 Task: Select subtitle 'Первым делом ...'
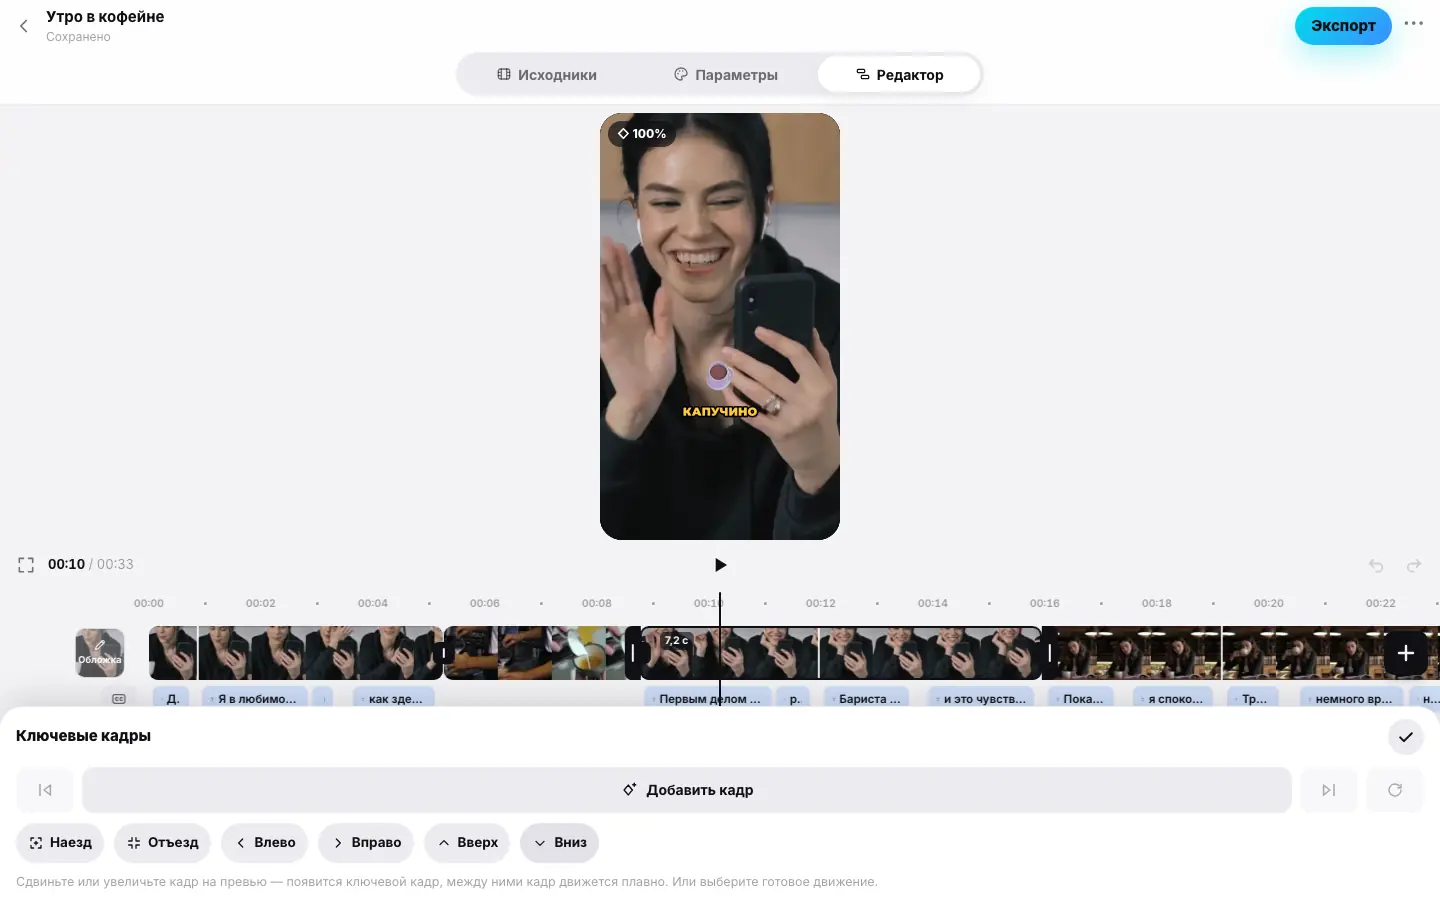708,699
